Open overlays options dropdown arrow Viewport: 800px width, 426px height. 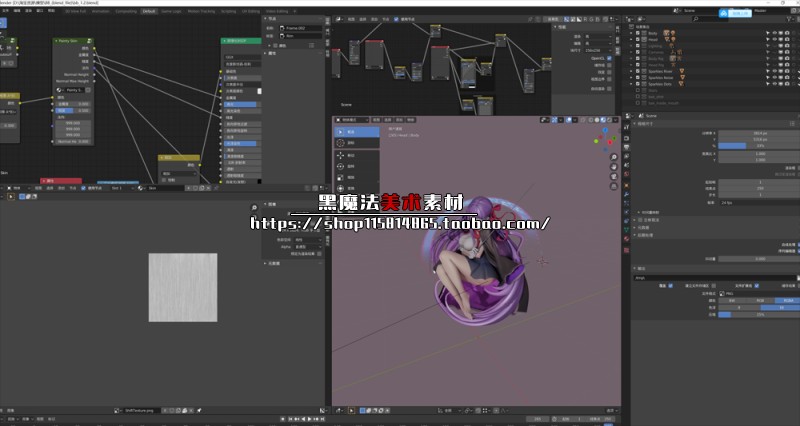(x=575, y=120)
